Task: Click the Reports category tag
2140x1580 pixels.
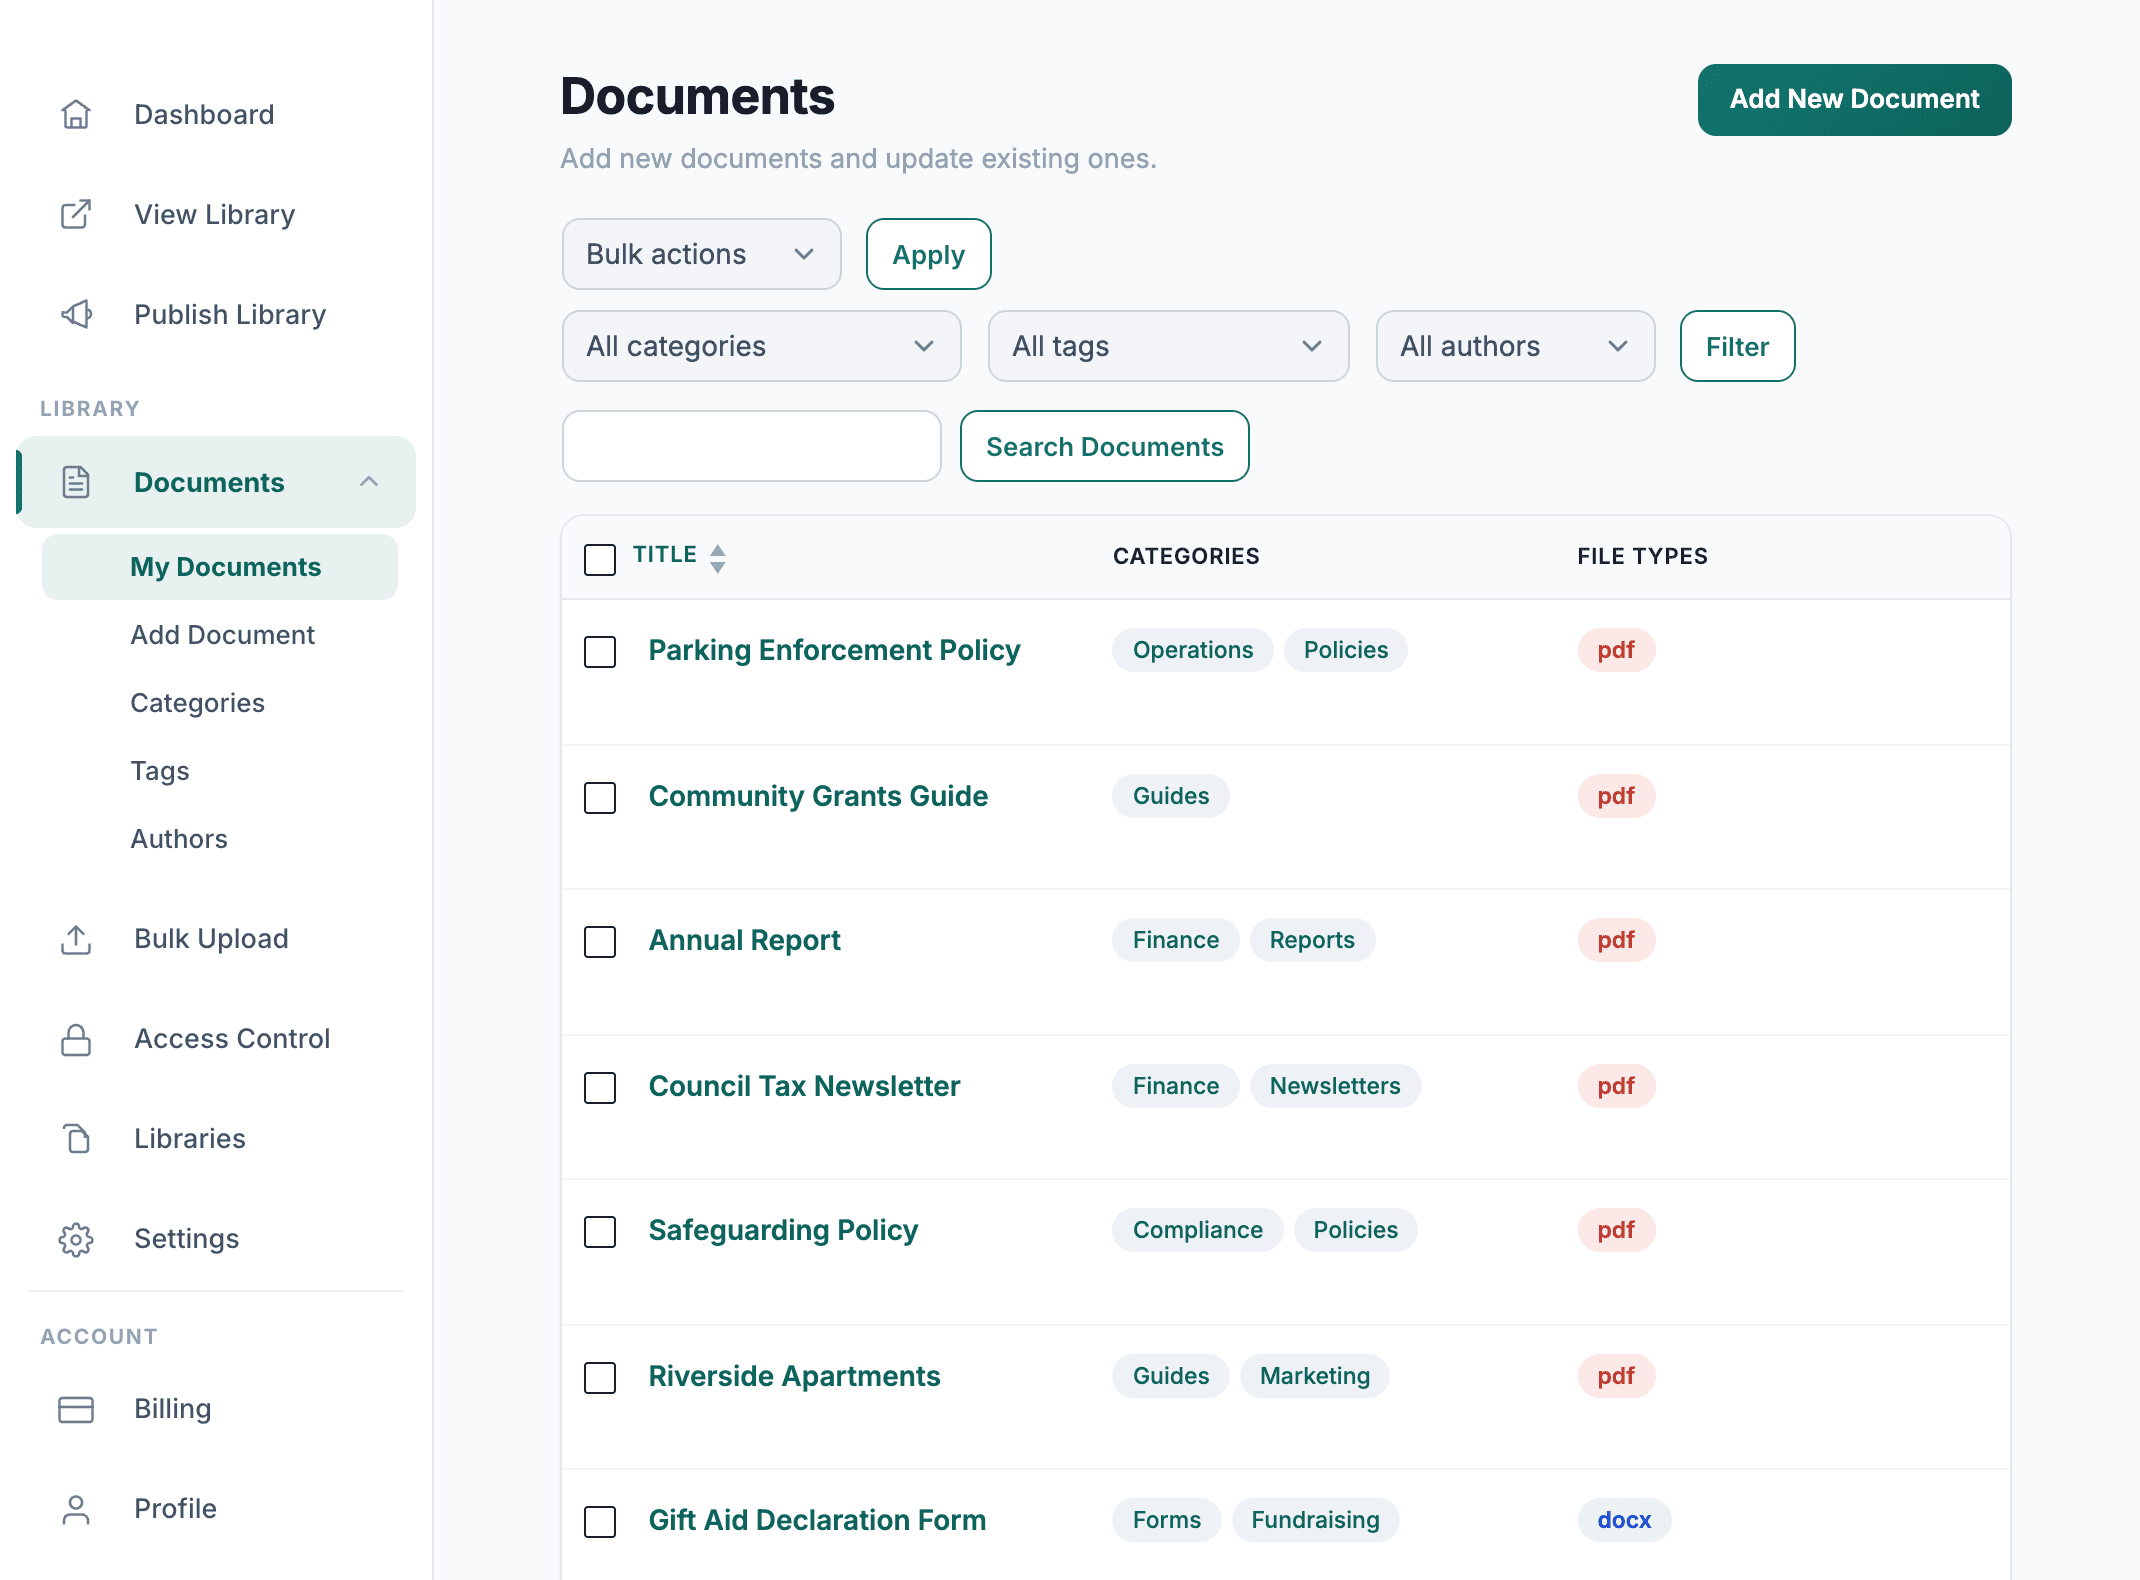Action: point(1312,940)
